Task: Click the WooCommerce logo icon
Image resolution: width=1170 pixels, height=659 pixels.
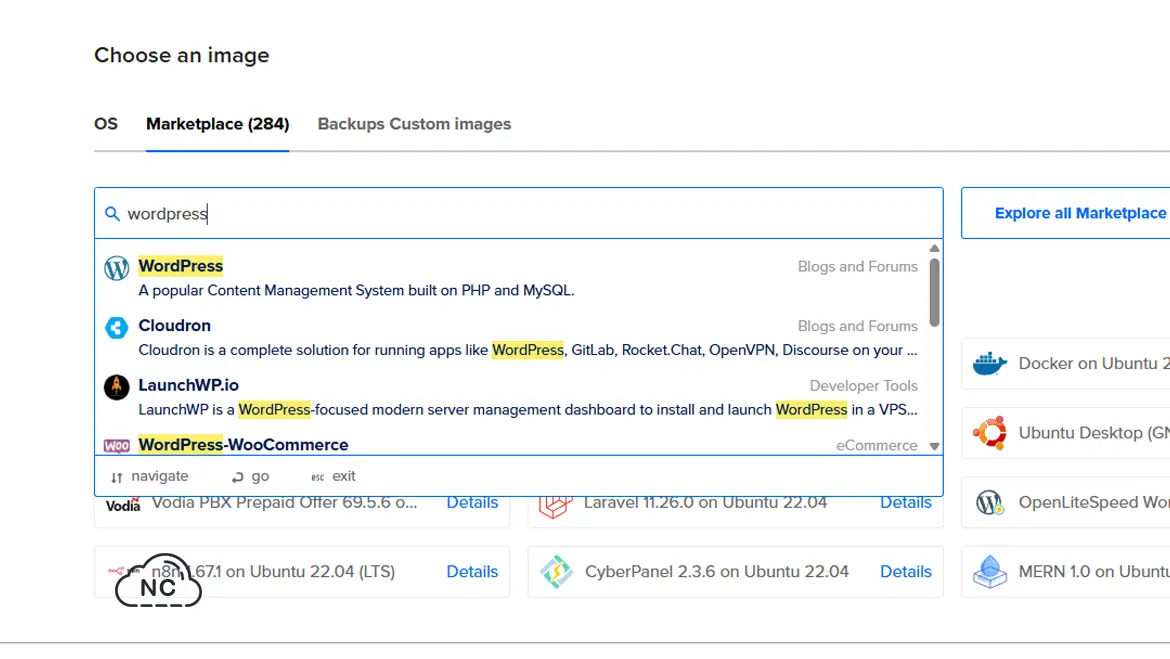Action: (116, 446)
